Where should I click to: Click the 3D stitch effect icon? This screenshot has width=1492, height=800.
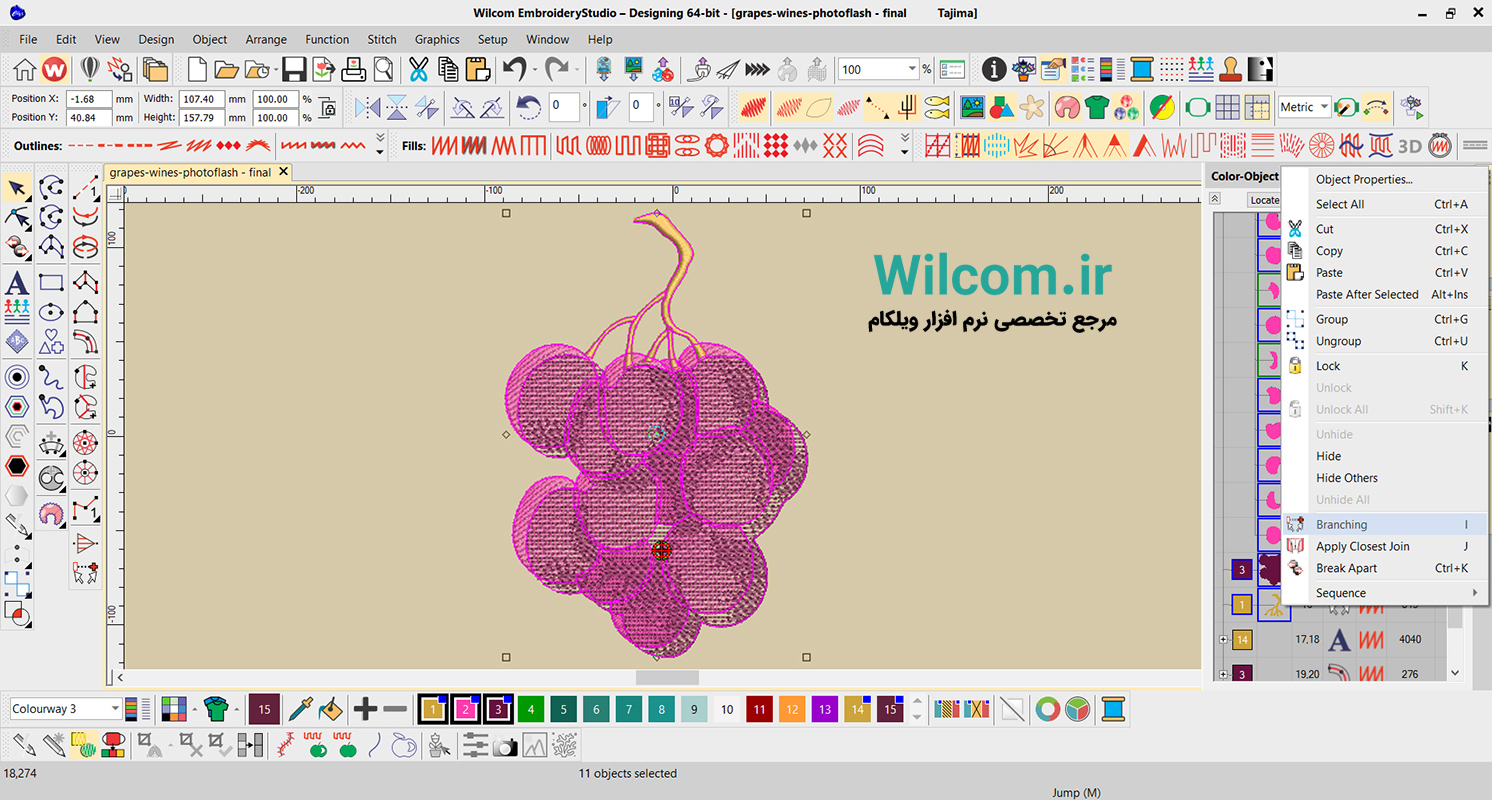(x=1409, y=146)
